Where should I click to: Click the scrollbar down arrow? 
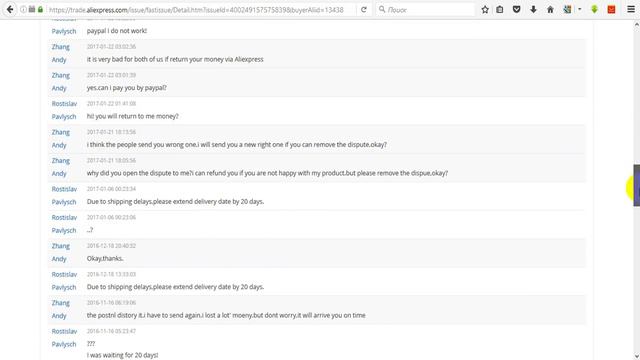[636, 356]
